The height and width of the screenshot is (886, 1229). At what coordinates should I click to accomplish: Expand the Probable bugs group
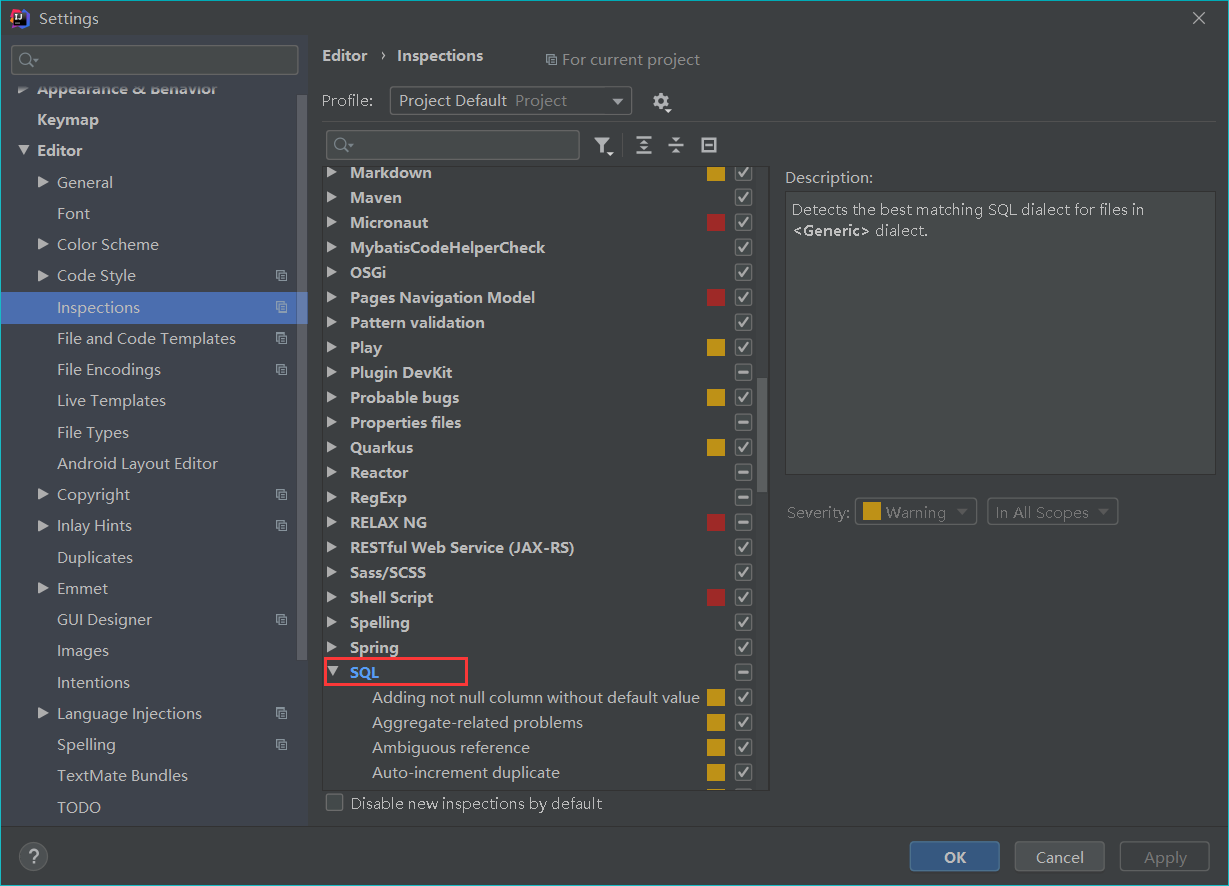click(332, 398)
